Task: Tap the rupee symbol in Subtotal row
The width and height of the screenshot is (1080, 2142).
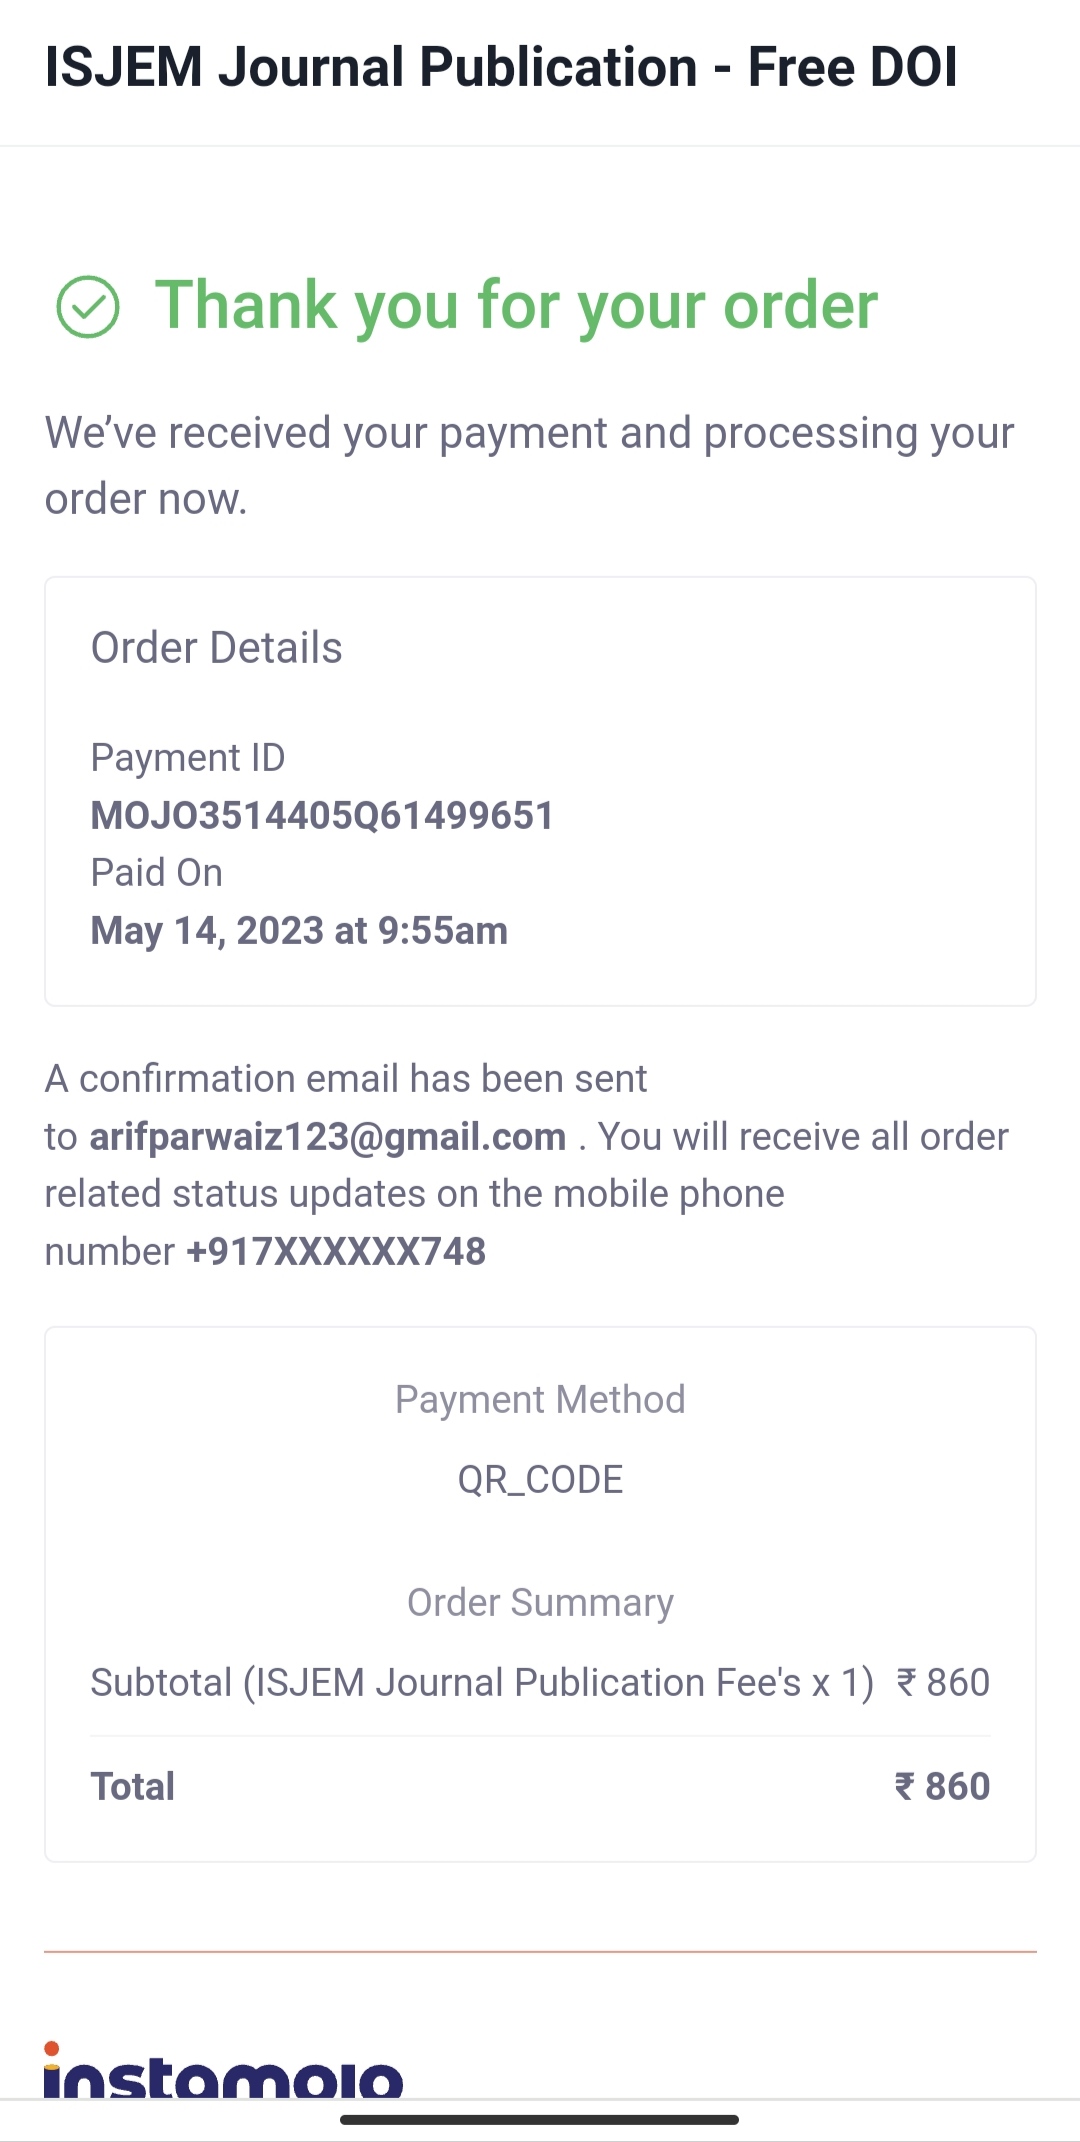Action: pos(906,1683)
